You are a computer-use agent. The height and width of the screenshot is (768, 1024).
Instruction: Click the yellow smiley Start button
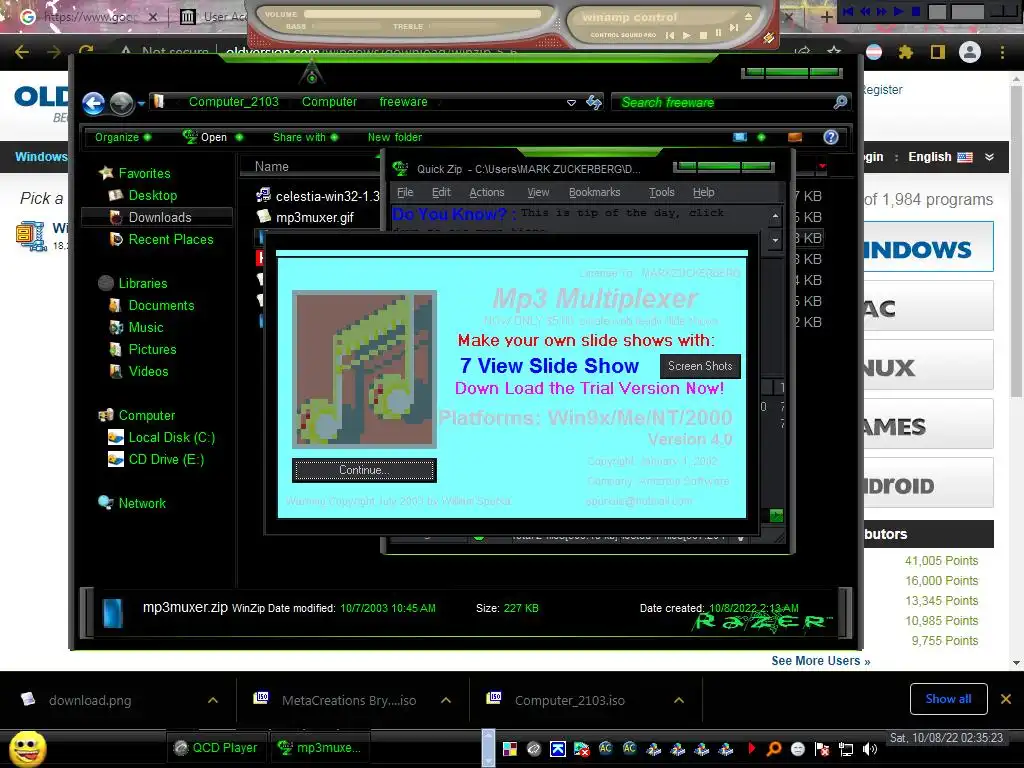point(27,748)
